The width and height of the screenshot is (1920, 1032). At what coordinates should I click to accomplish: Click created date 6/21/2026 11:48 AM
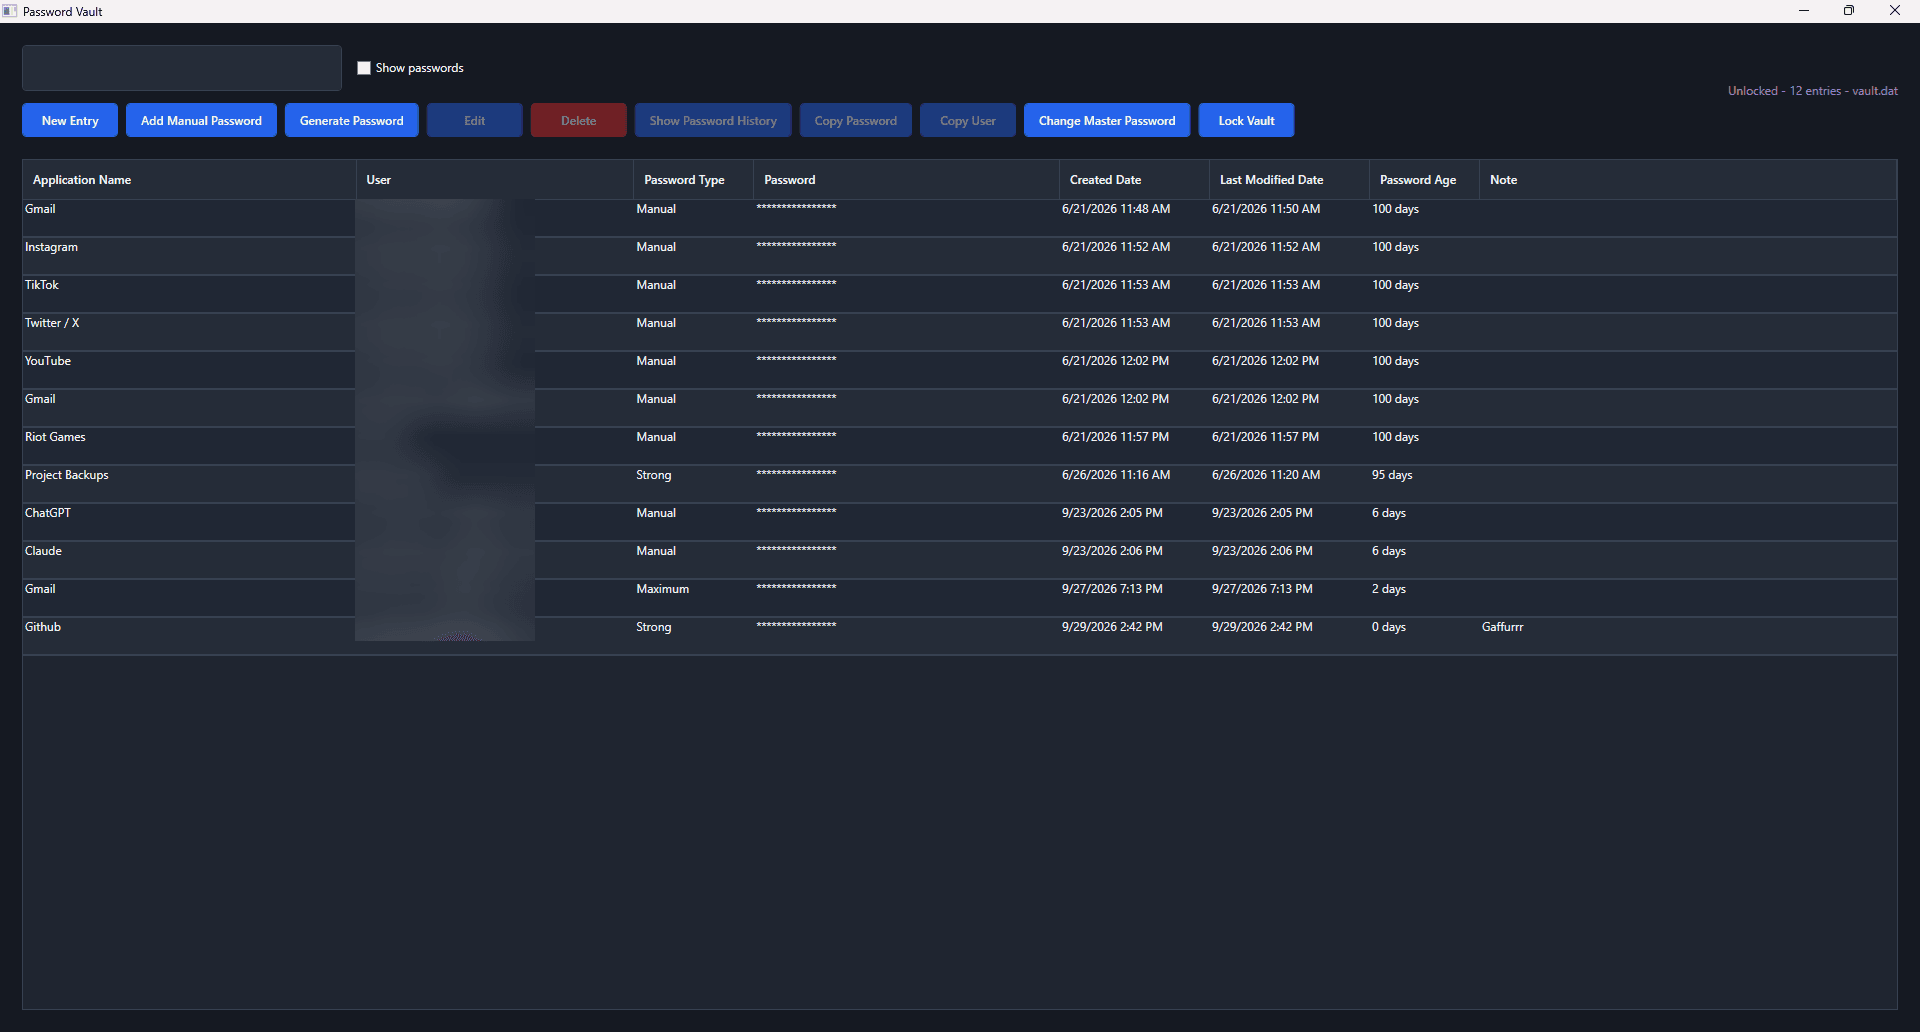click(x=1116, y=209)
